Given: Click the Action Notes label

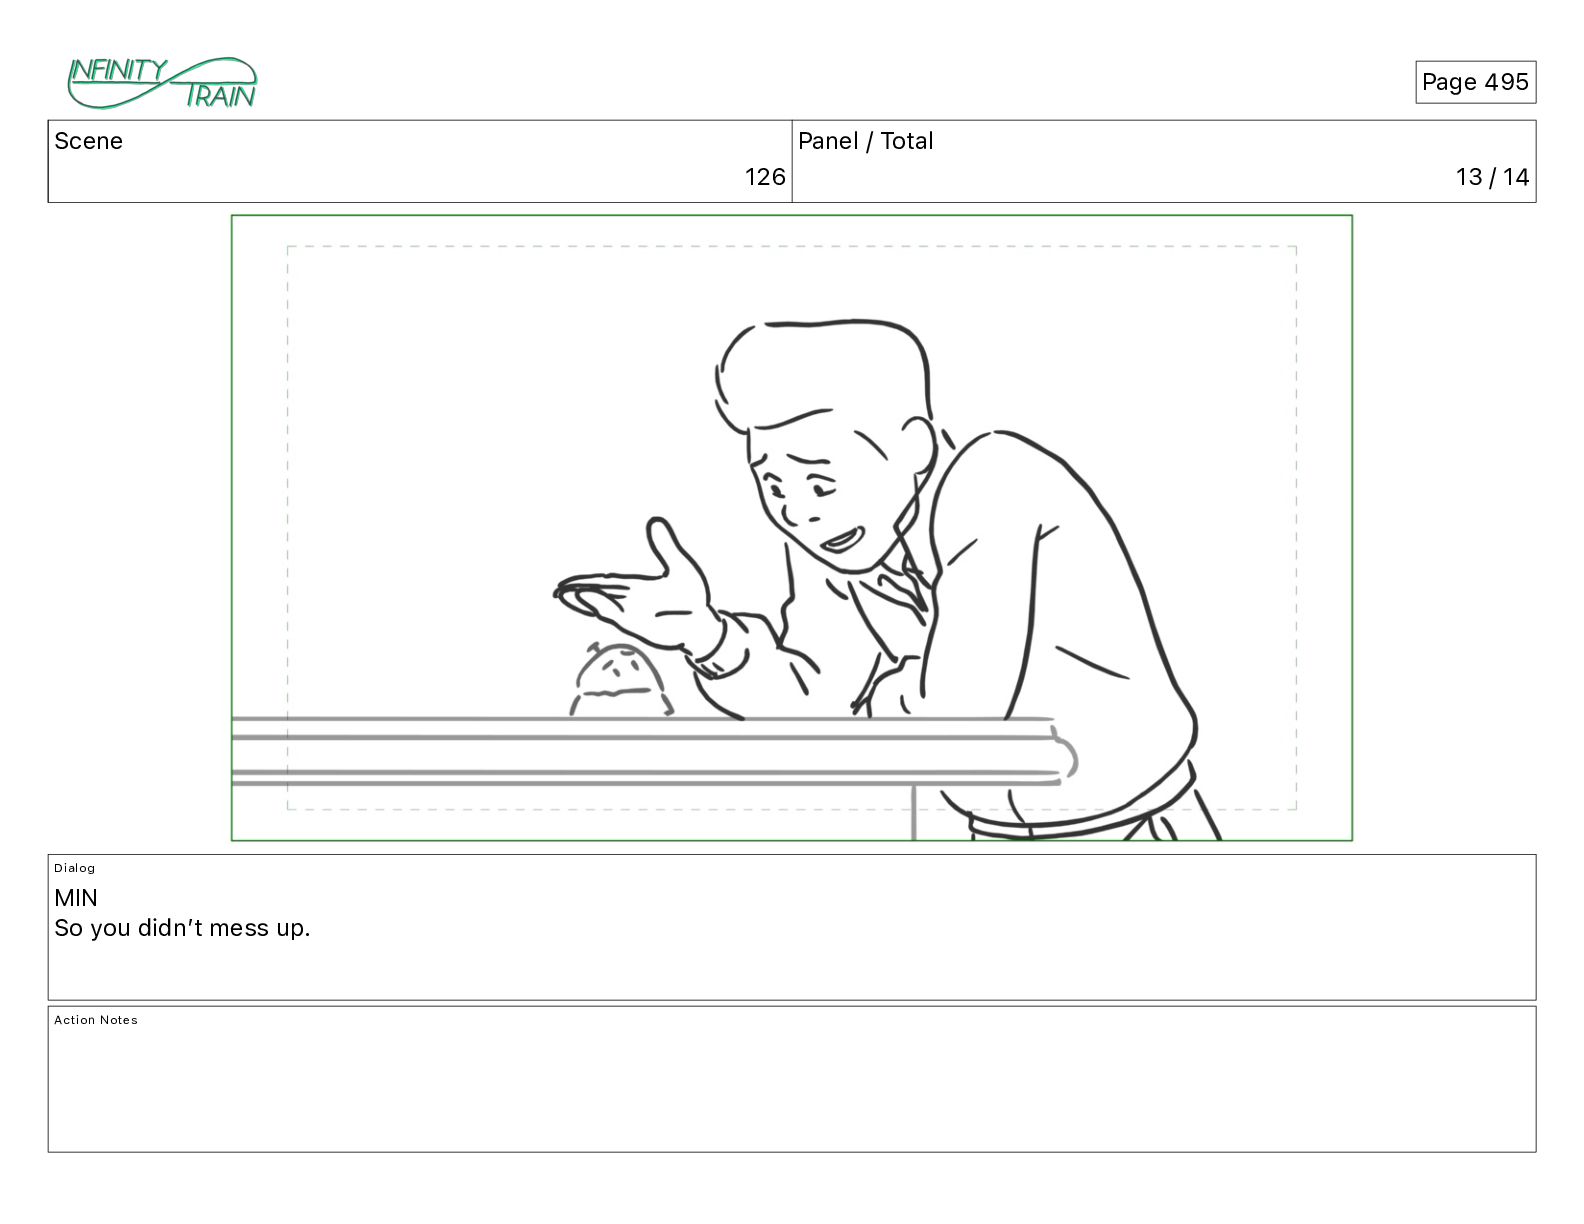Looking at the screenshot, I should 96,1020.
